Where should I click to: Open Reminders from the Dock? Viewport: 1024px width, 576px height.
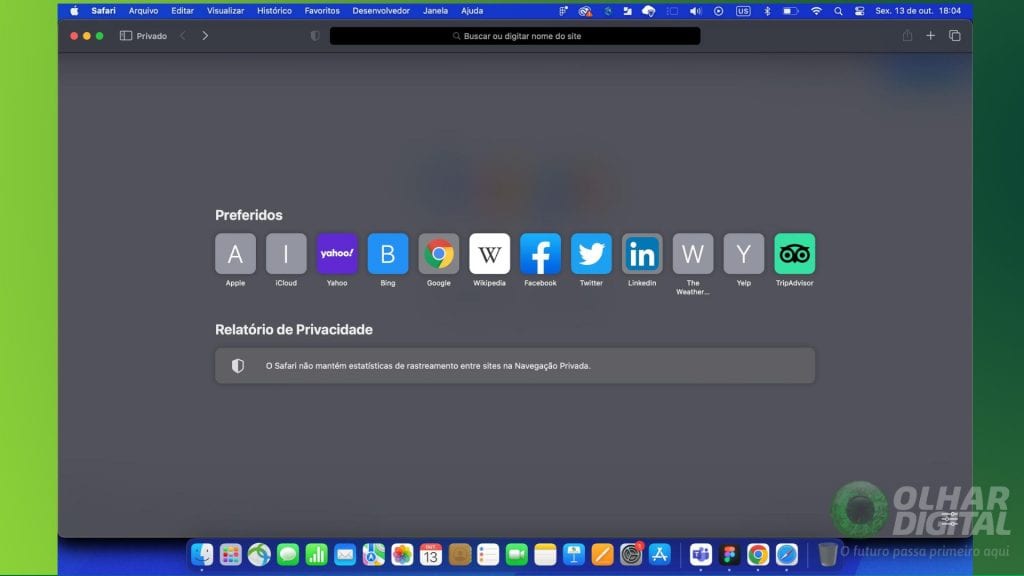tap(488, 554)
